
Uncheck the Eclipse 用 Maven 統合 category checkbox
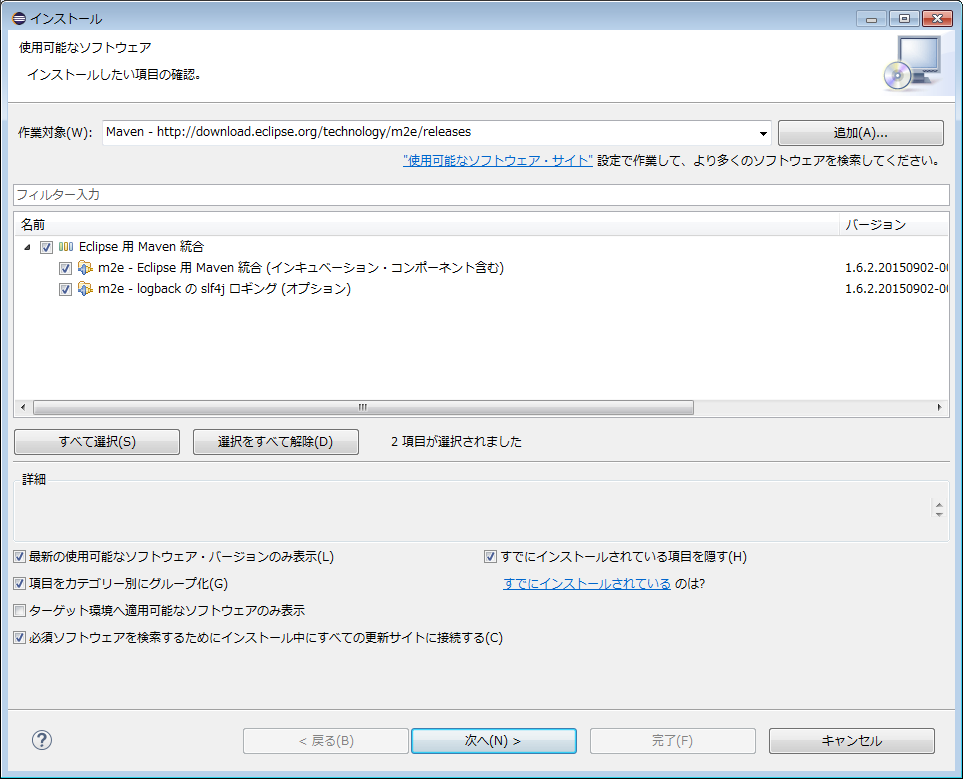coord(46,247)
